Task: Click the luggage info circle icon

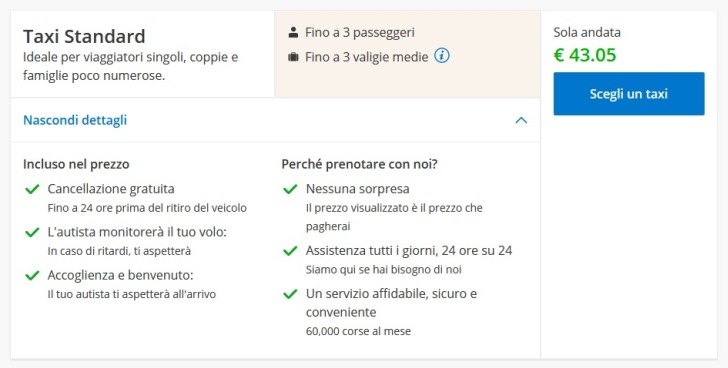Action: click(442, 56)
